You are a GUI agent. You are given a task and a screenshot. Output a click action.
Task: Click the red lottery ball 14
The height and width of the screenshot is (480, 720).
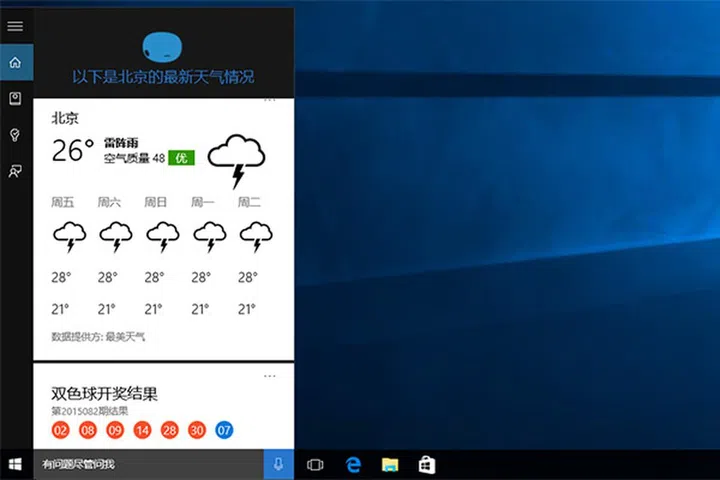(142, 430)
